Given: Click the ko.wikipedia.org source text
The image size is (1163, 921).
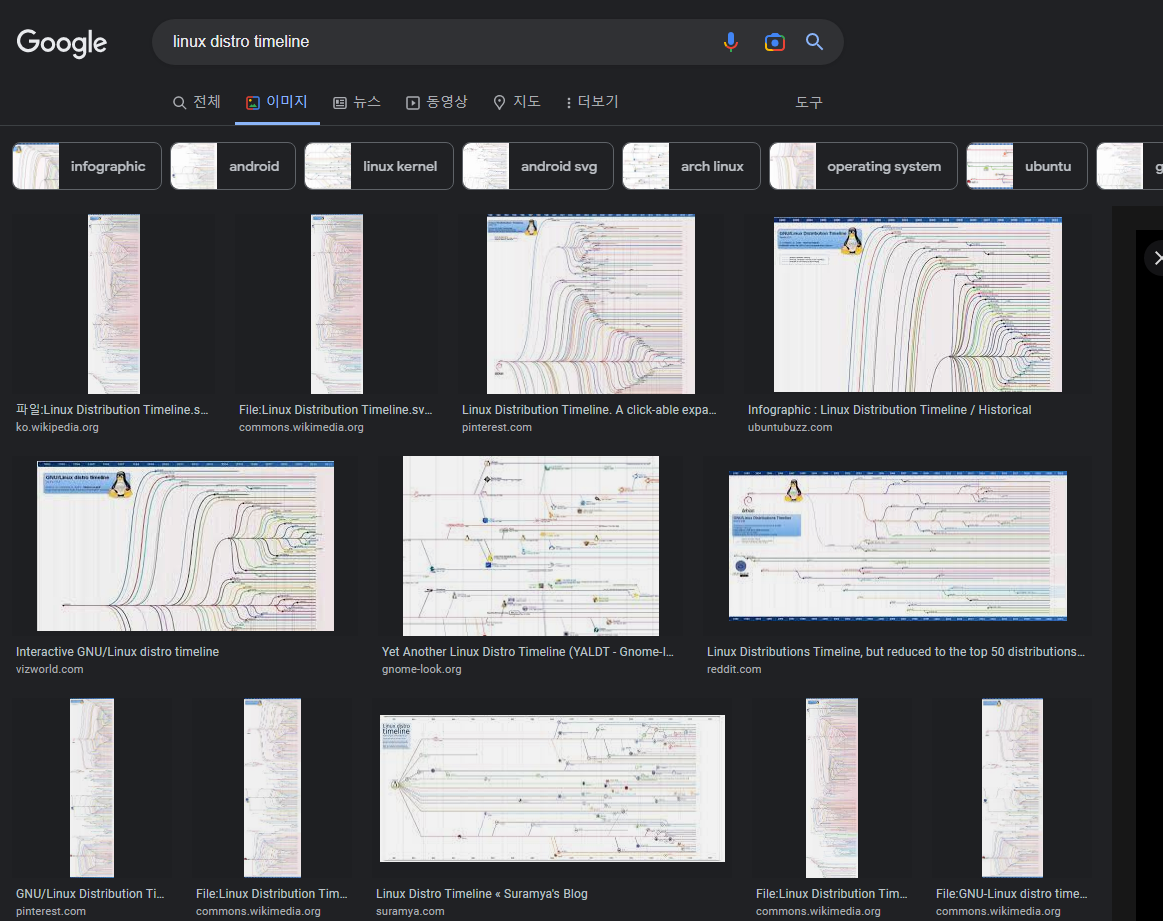Looking at the screenshot, I should coord(57,427).
